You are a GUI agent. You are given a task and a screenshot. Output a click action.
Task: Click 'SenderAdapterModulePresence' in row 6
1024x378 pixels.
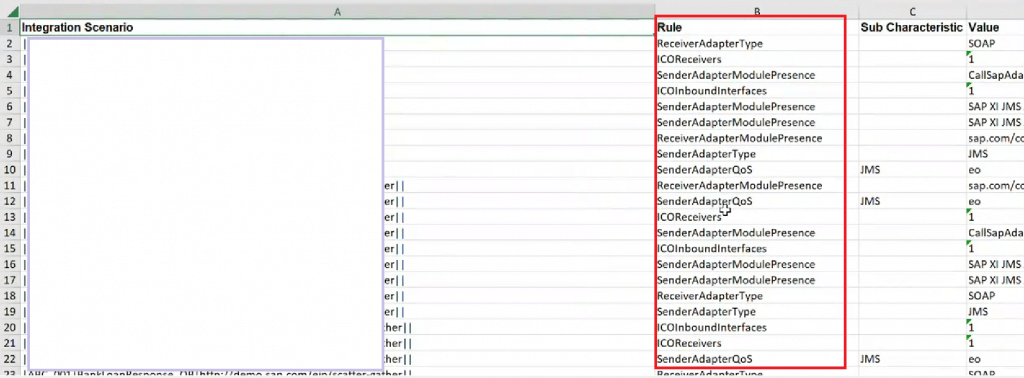pyautogui.click(x=736, y=106)
